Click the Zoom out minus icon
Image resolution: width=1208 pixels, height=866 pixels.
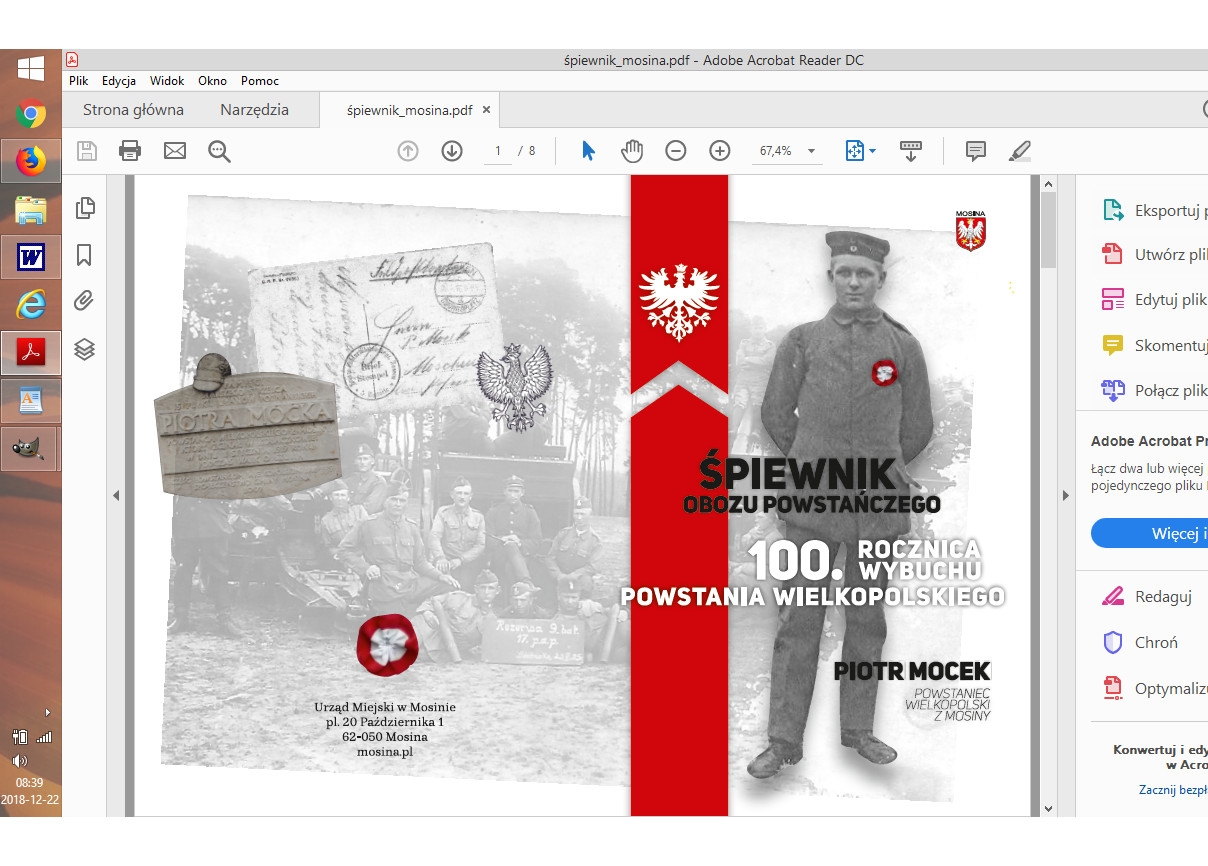[676, 151]
